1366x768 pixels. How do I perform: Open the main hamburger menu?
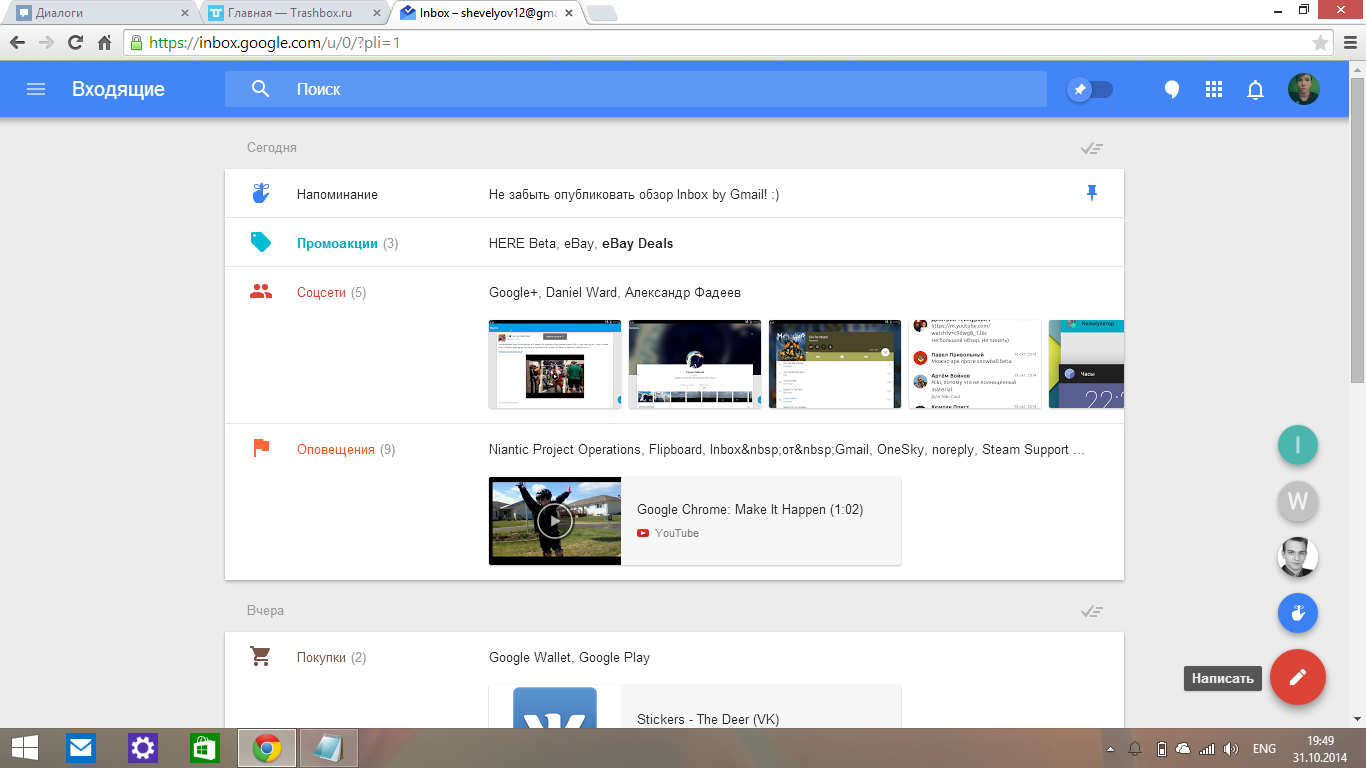36,89
